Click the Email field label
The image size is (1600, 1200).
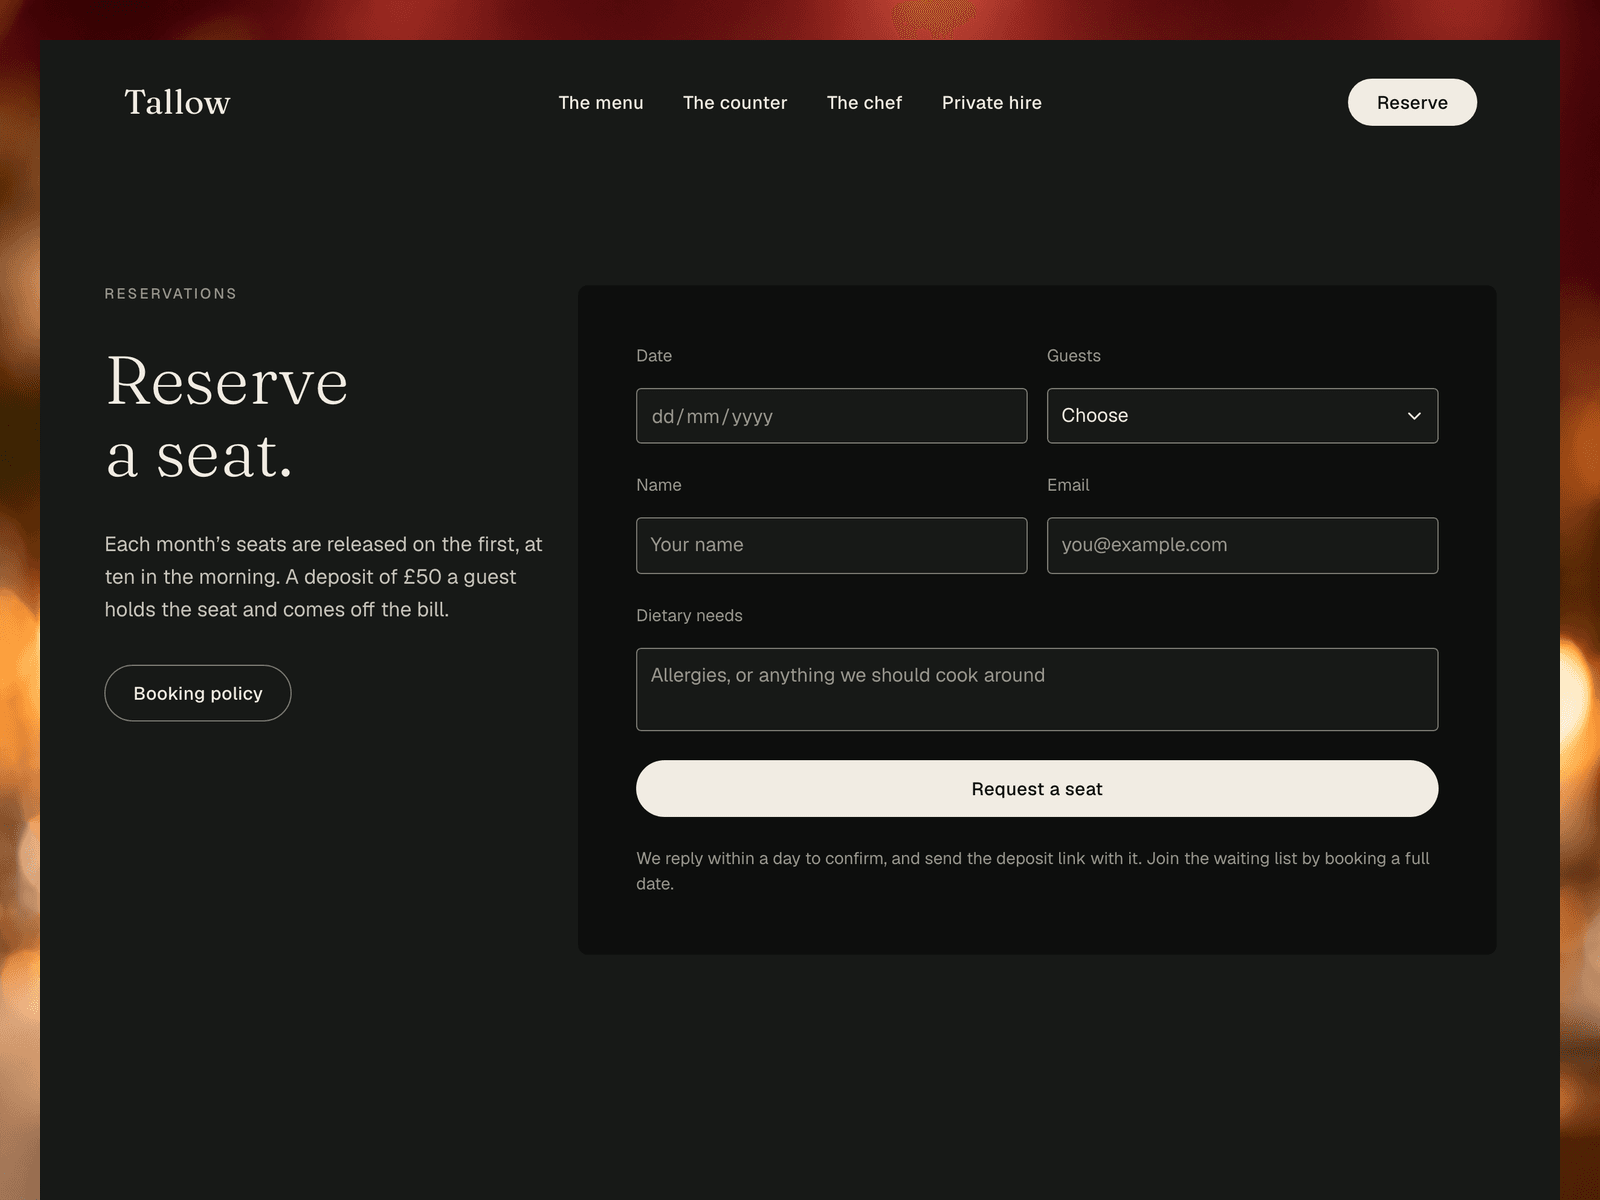pyautogui.click(x=1068, y=485)
